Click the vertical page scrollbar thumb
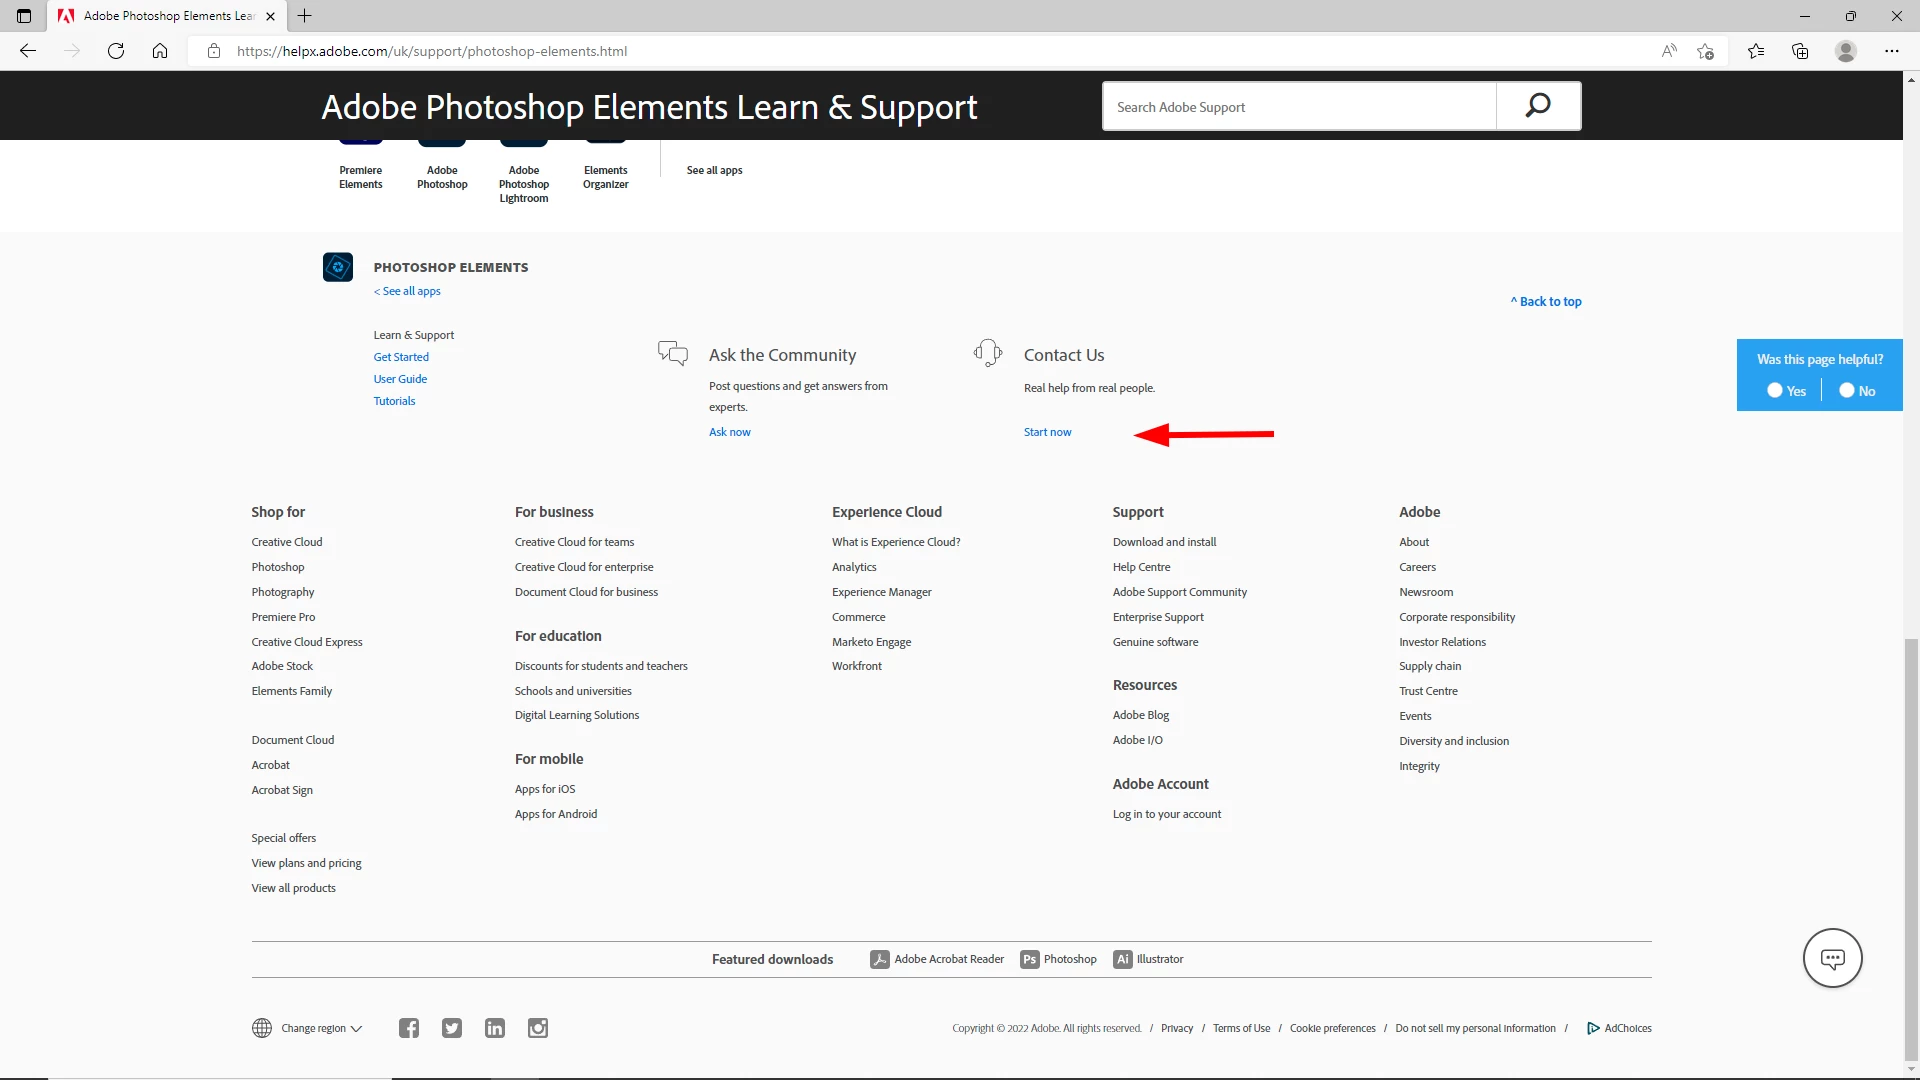Viewport: 1920px width, 1080px height. [x=1911, y=850]
